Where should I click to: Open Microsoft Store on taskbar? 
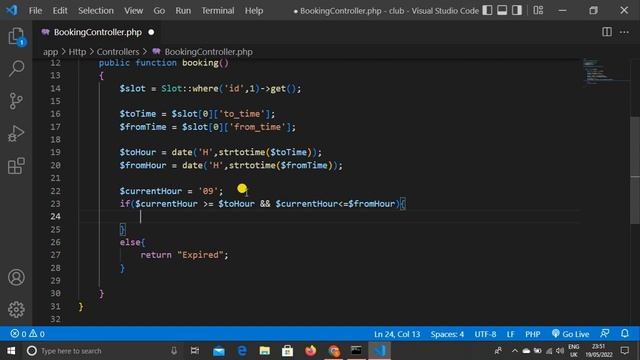[x=287, y=351]
